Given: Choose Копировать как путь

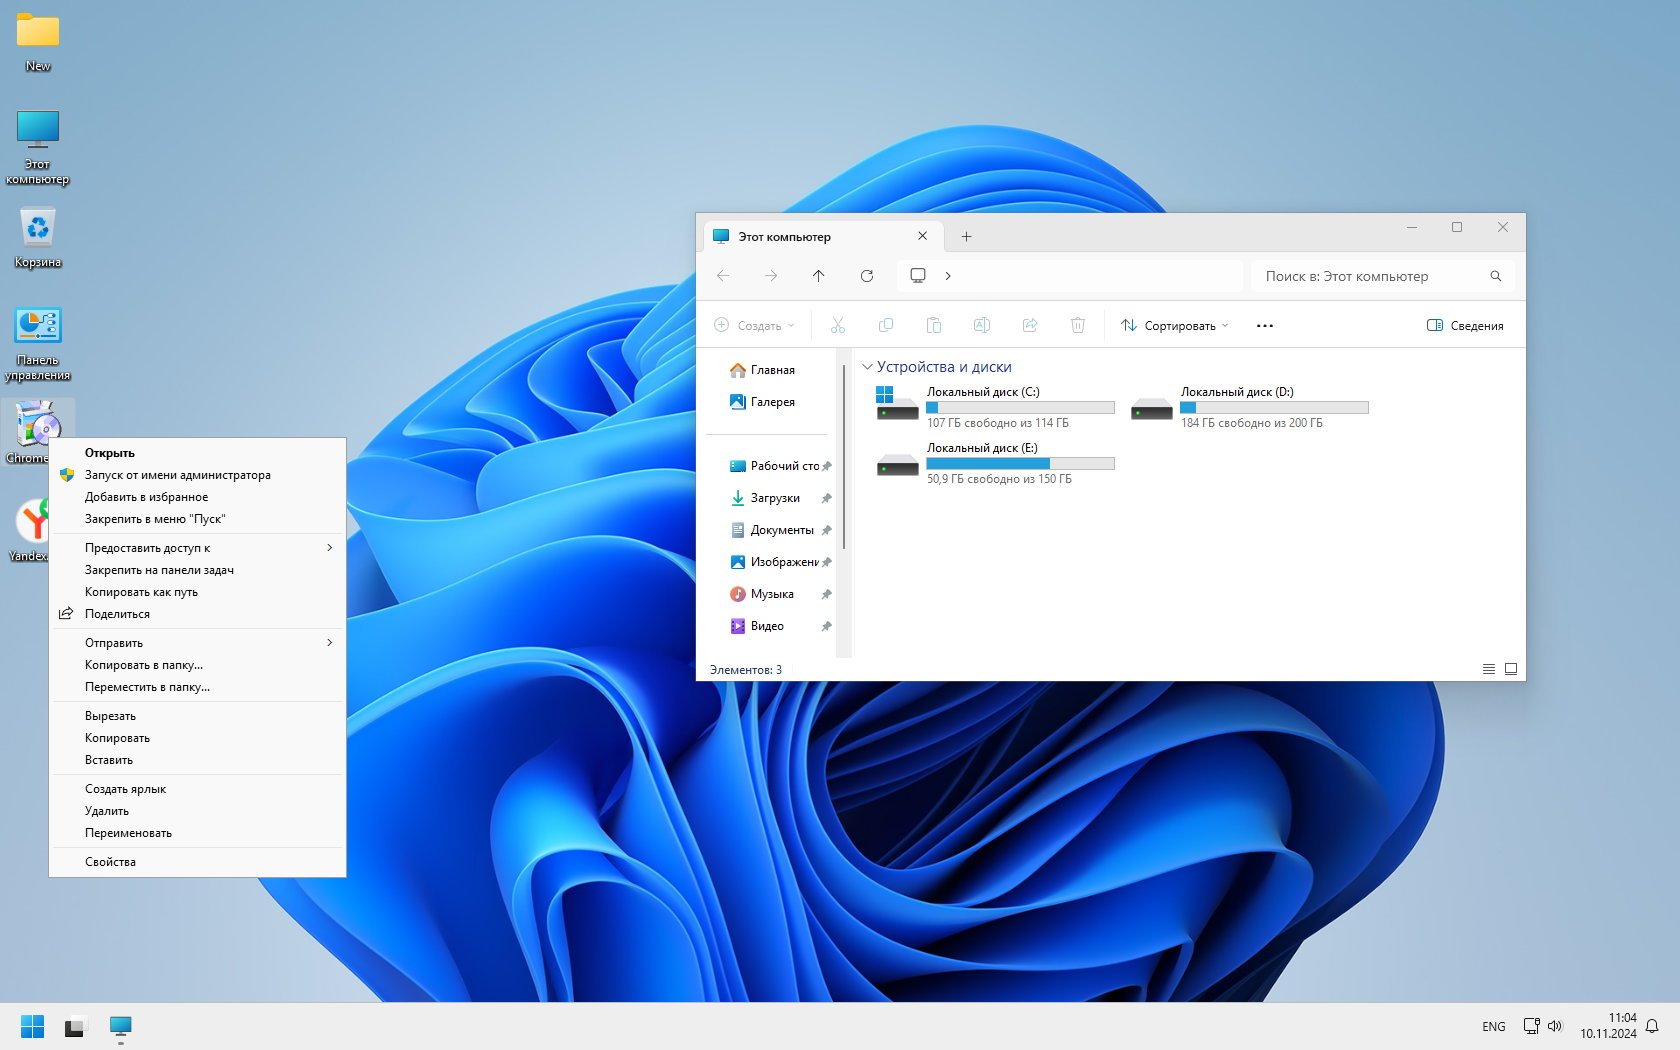Looking at the screenshot, I should [197, 592].
